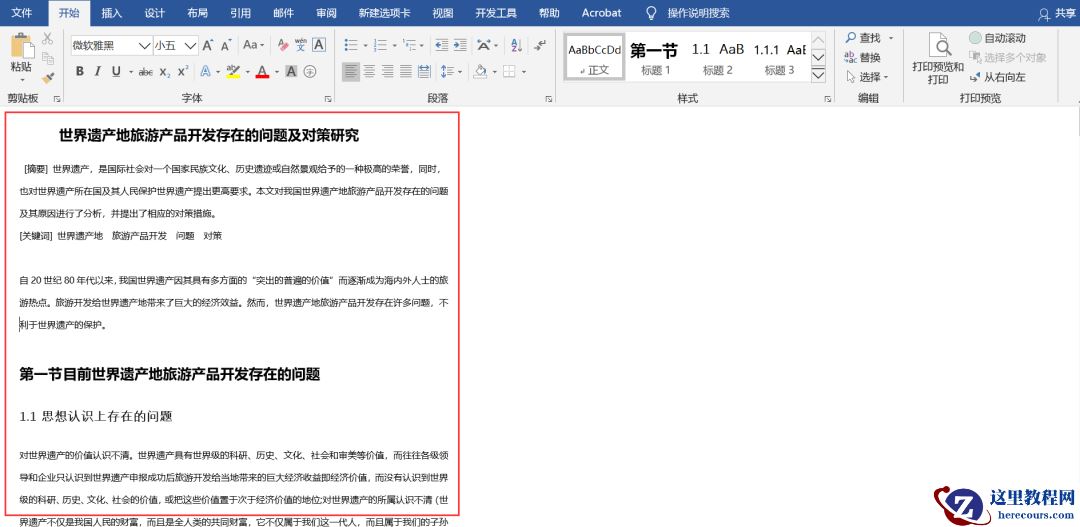Screen dimensions: 1080x527
Task: Clear formatting with the eraser icon
Action: tap(283, 45)
